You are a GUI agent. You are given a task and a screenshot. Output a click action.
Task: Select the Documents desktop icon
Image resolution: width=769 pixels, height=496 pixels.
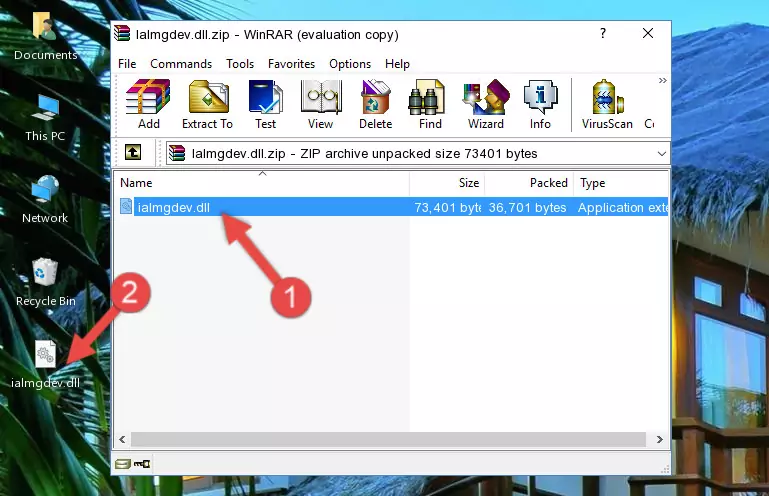(x=45, y=36)
